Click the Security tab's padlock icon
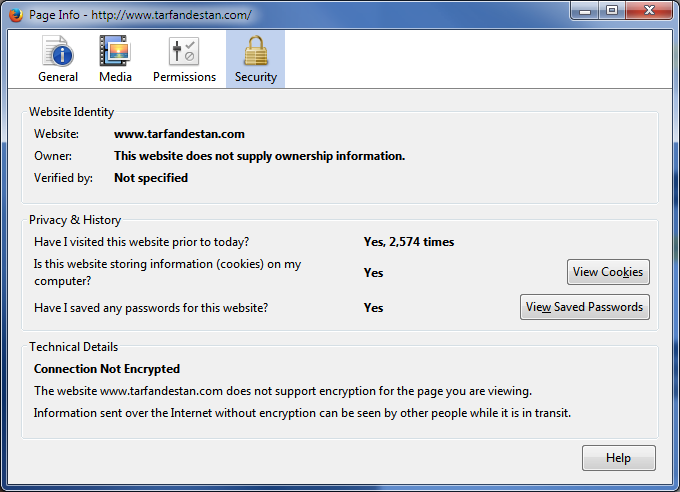This screenshot has width=680, height=492. [x=255, y=51]
